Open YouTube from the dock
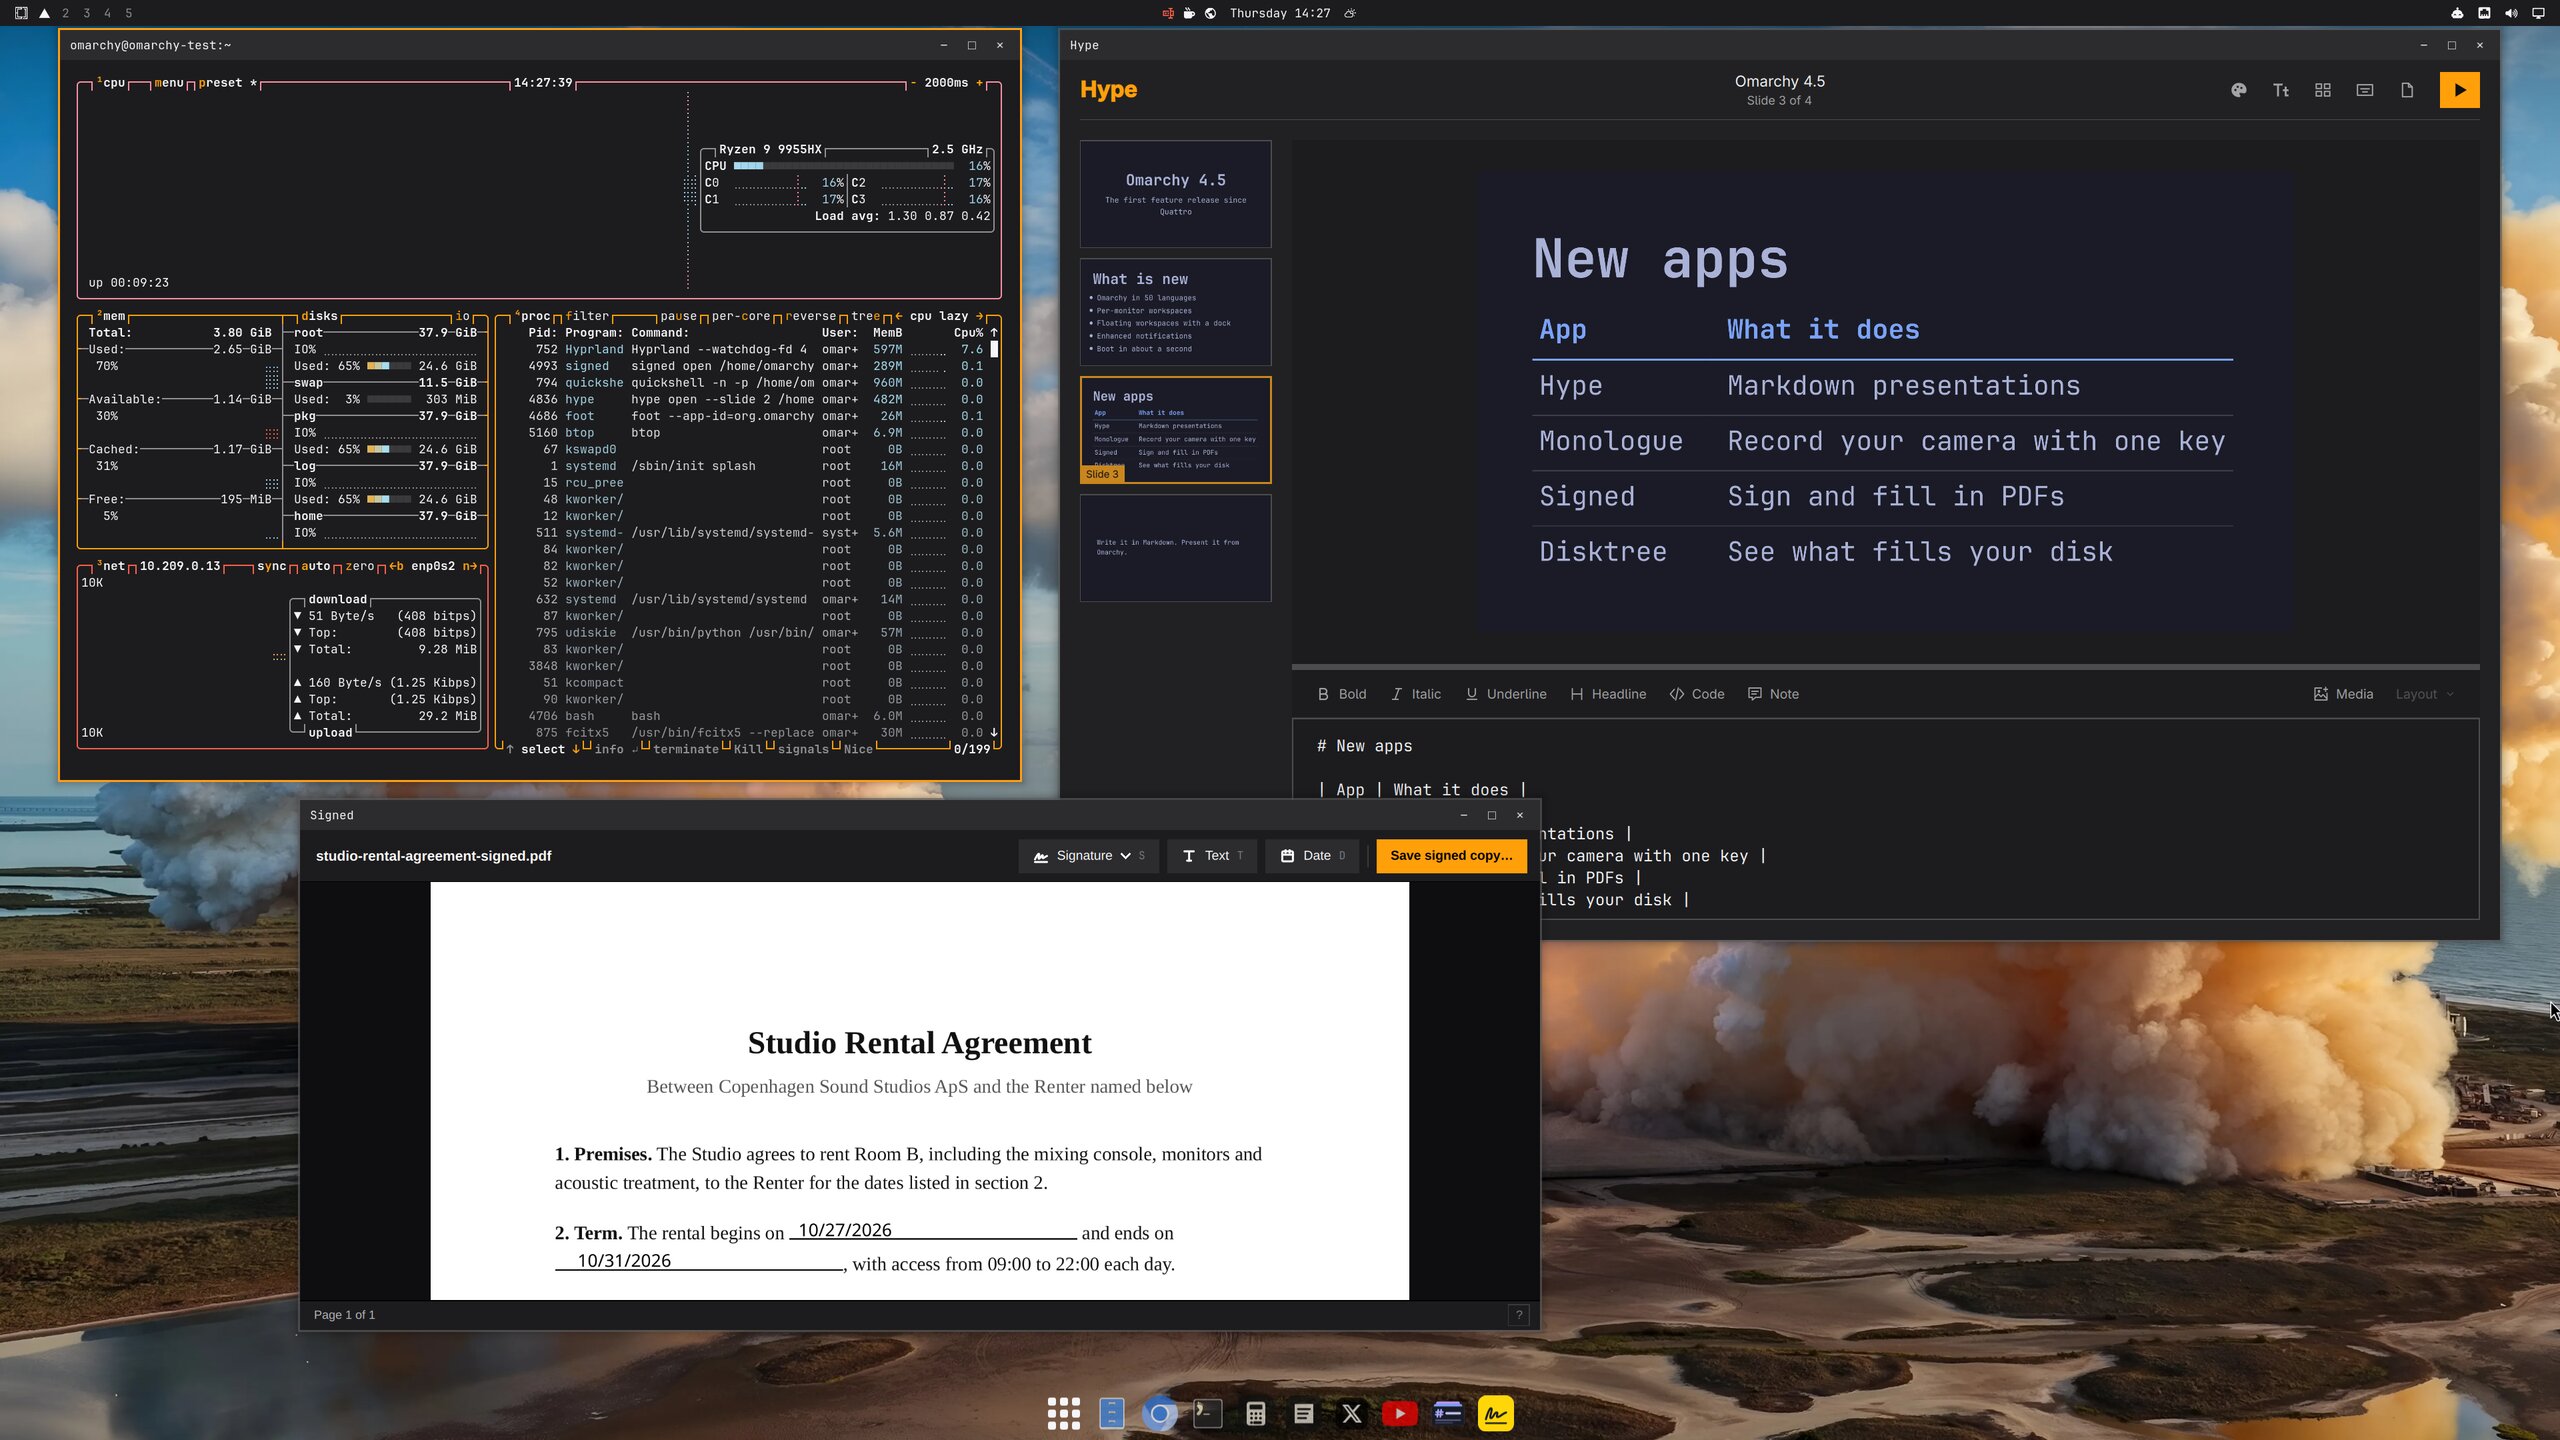The height and width of the screenshot is (1440, 2560). (1399, 1413)
